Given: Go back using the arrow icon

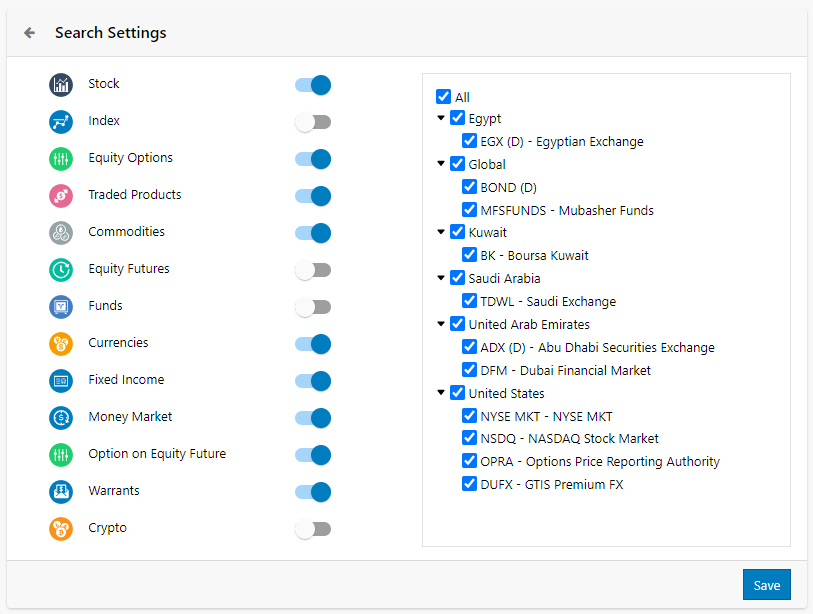Looking at the screenshot, I should pyautogui.click(x=30, y=33).
